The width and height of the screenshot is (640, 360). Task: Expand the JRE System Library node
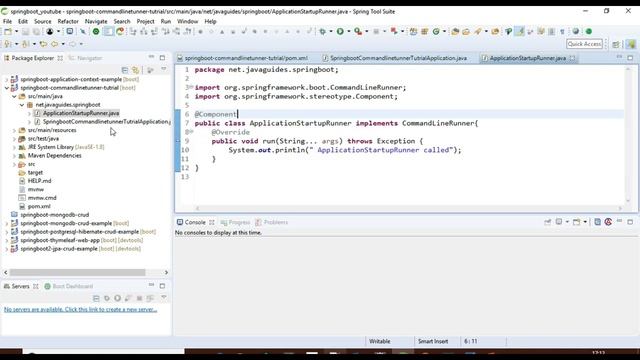pos(14,147)
